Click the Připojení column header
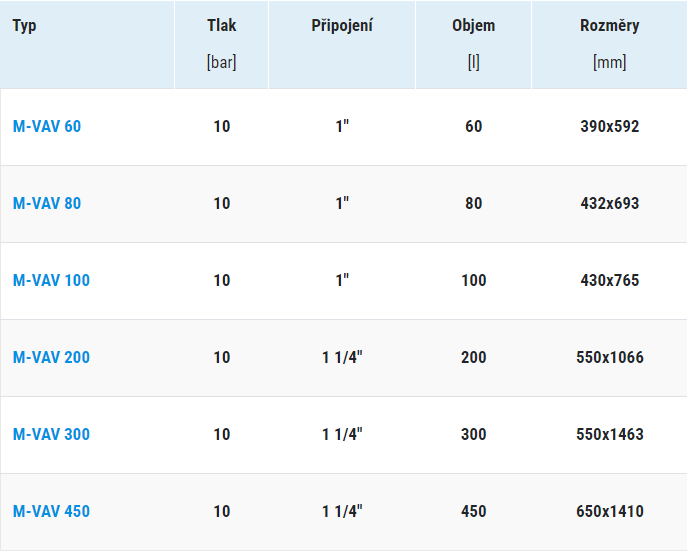 pos(342,26)
